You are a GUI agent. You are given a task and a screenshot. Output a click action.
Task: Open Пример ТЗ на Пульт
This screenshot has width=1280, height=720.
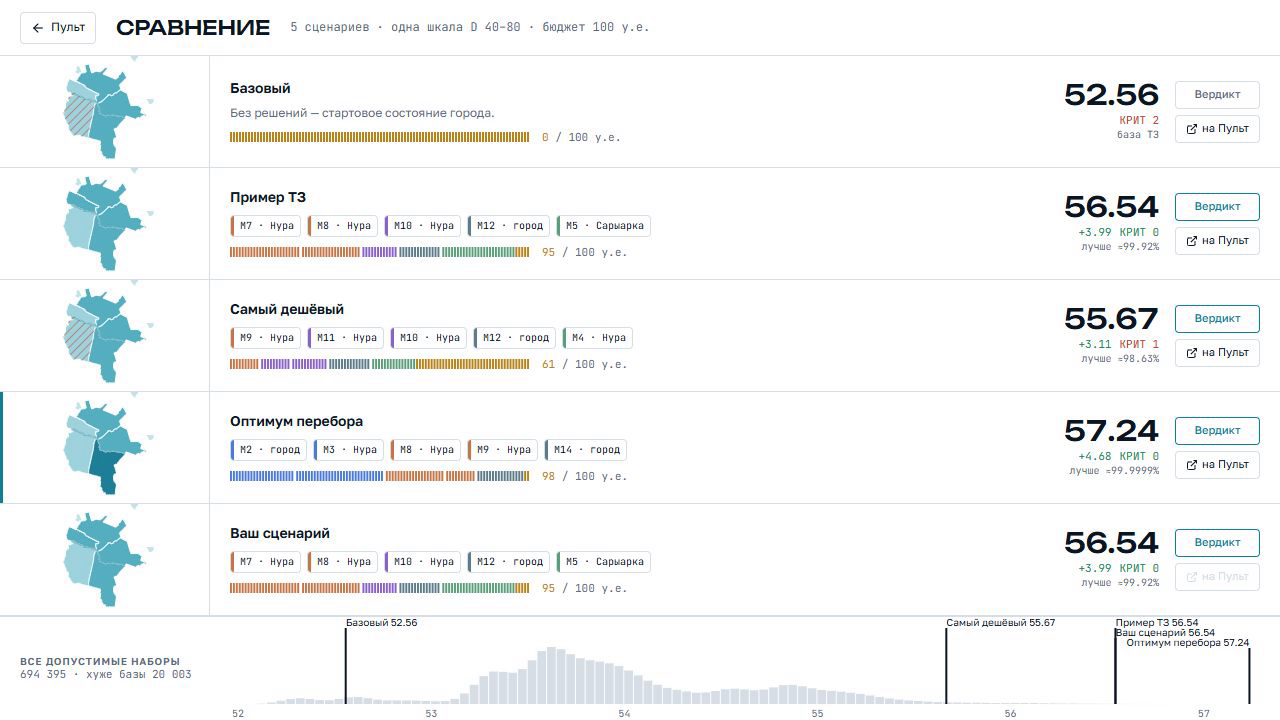tap(1217, 241)
